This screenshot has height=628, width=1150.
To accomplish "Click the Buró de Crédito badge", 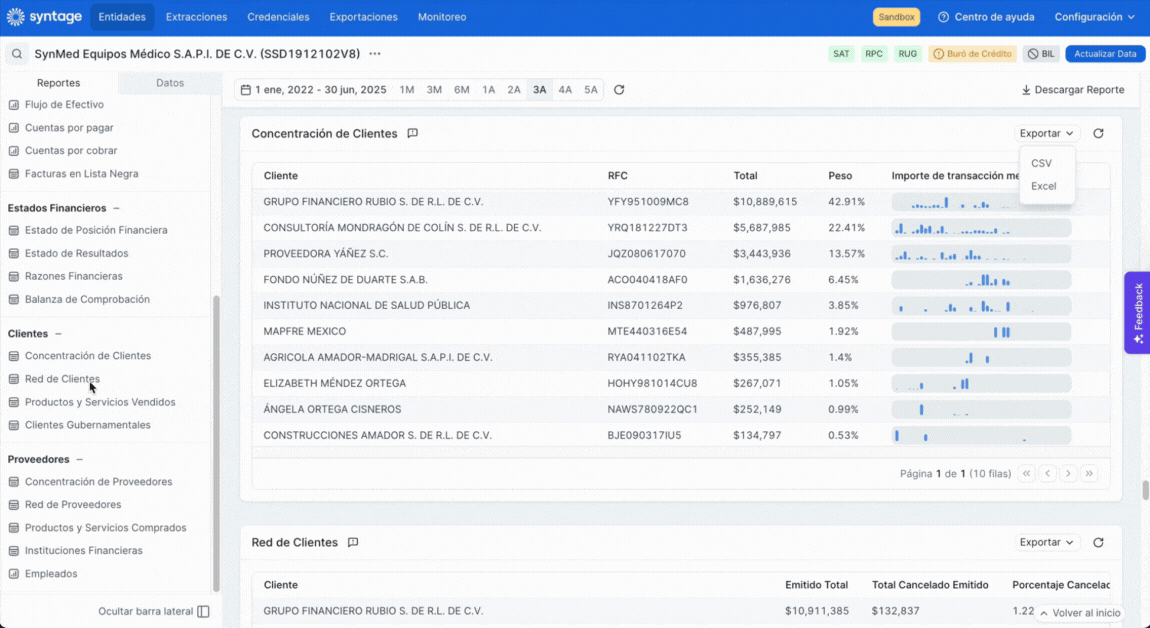I will [x=973, y=54].
